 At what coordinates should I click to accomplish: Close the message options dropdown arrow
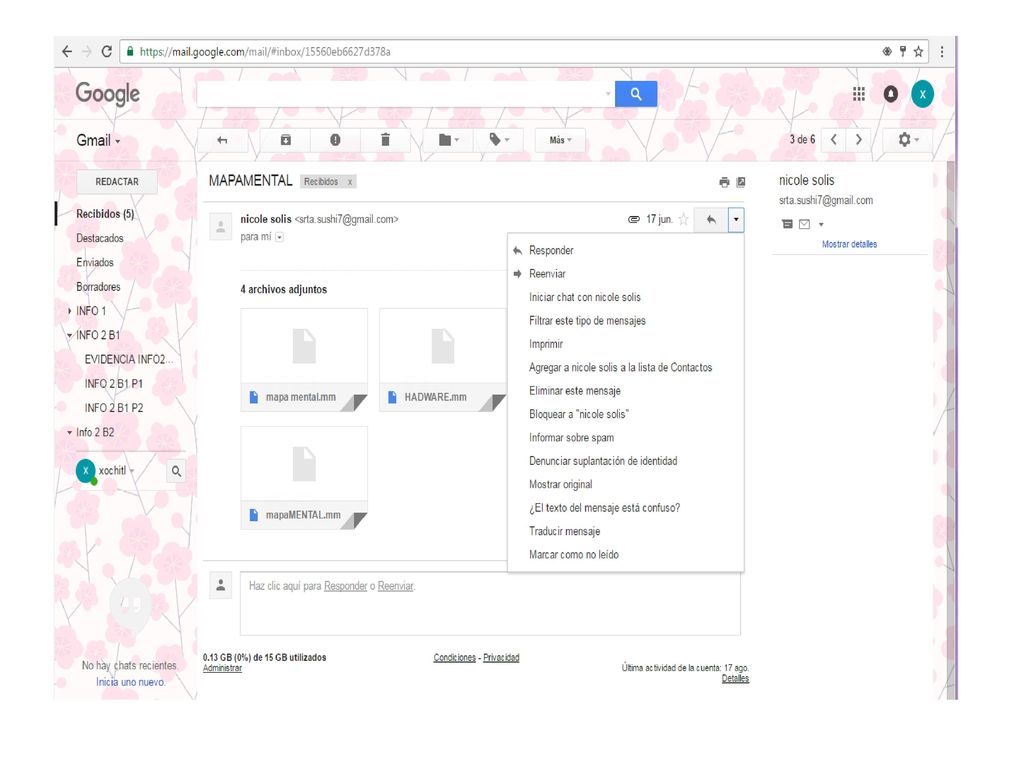(x=735, y=220)
